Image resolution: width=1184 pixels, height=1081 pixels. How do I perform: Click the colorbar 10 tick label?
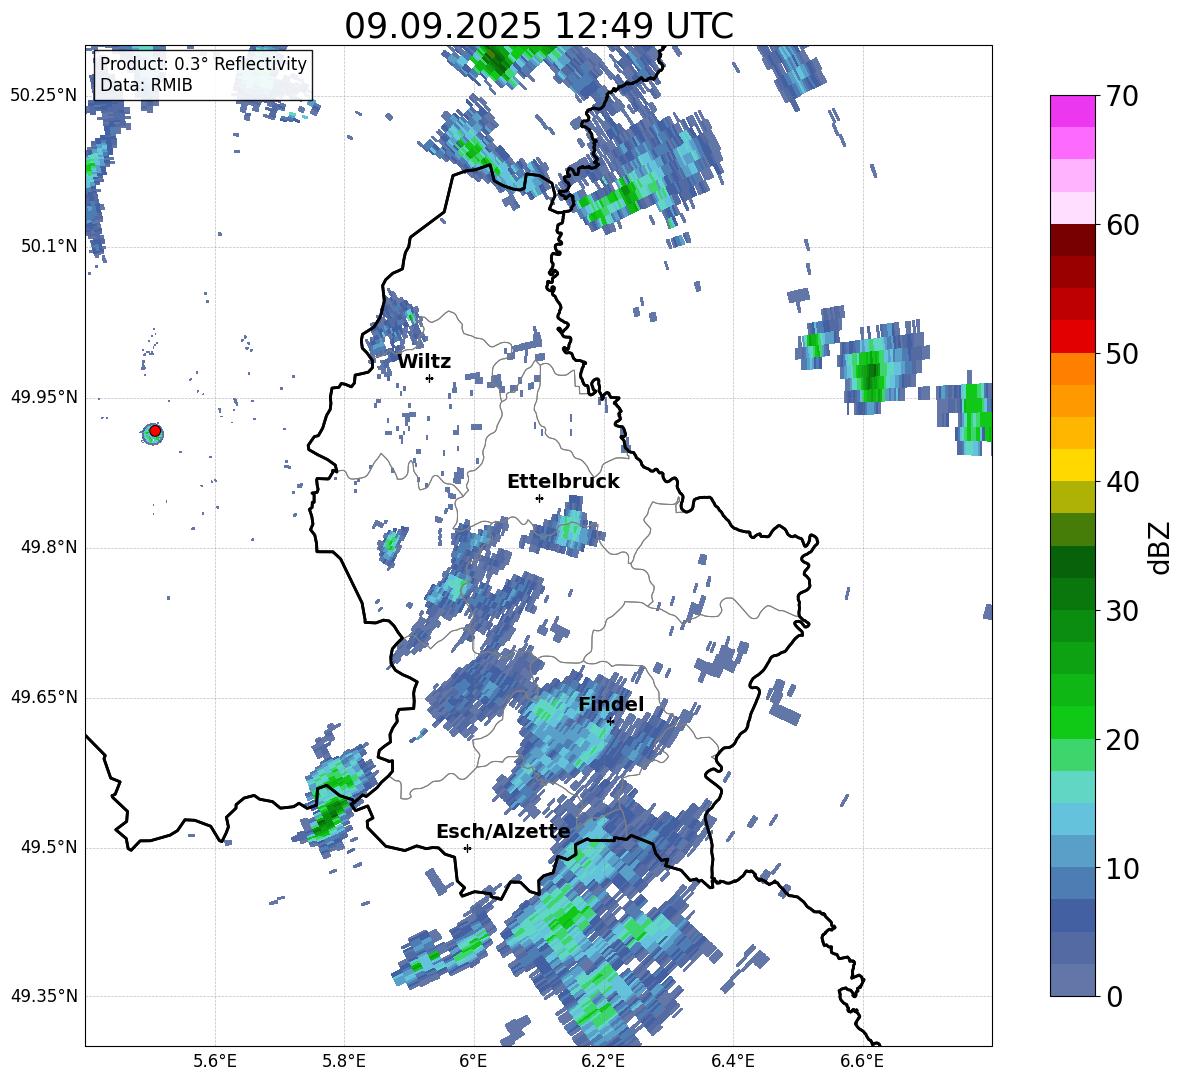tap(1121, 868)
